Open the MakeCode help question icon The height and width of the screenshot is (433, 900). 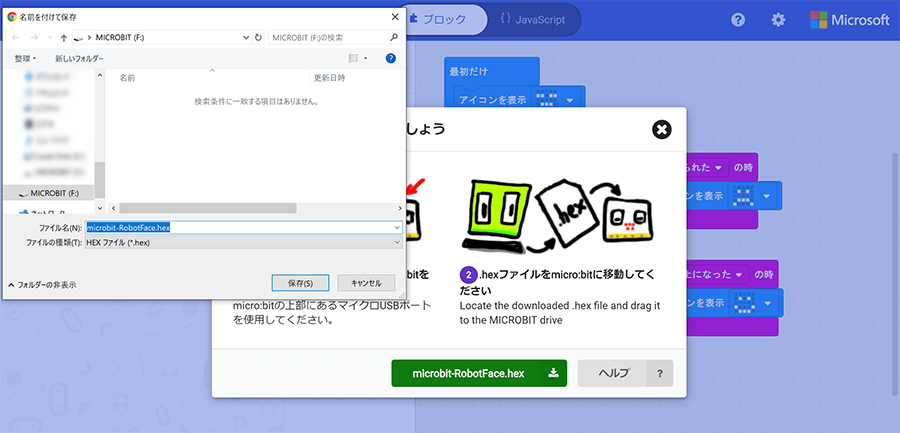click(x=738, y=20)
